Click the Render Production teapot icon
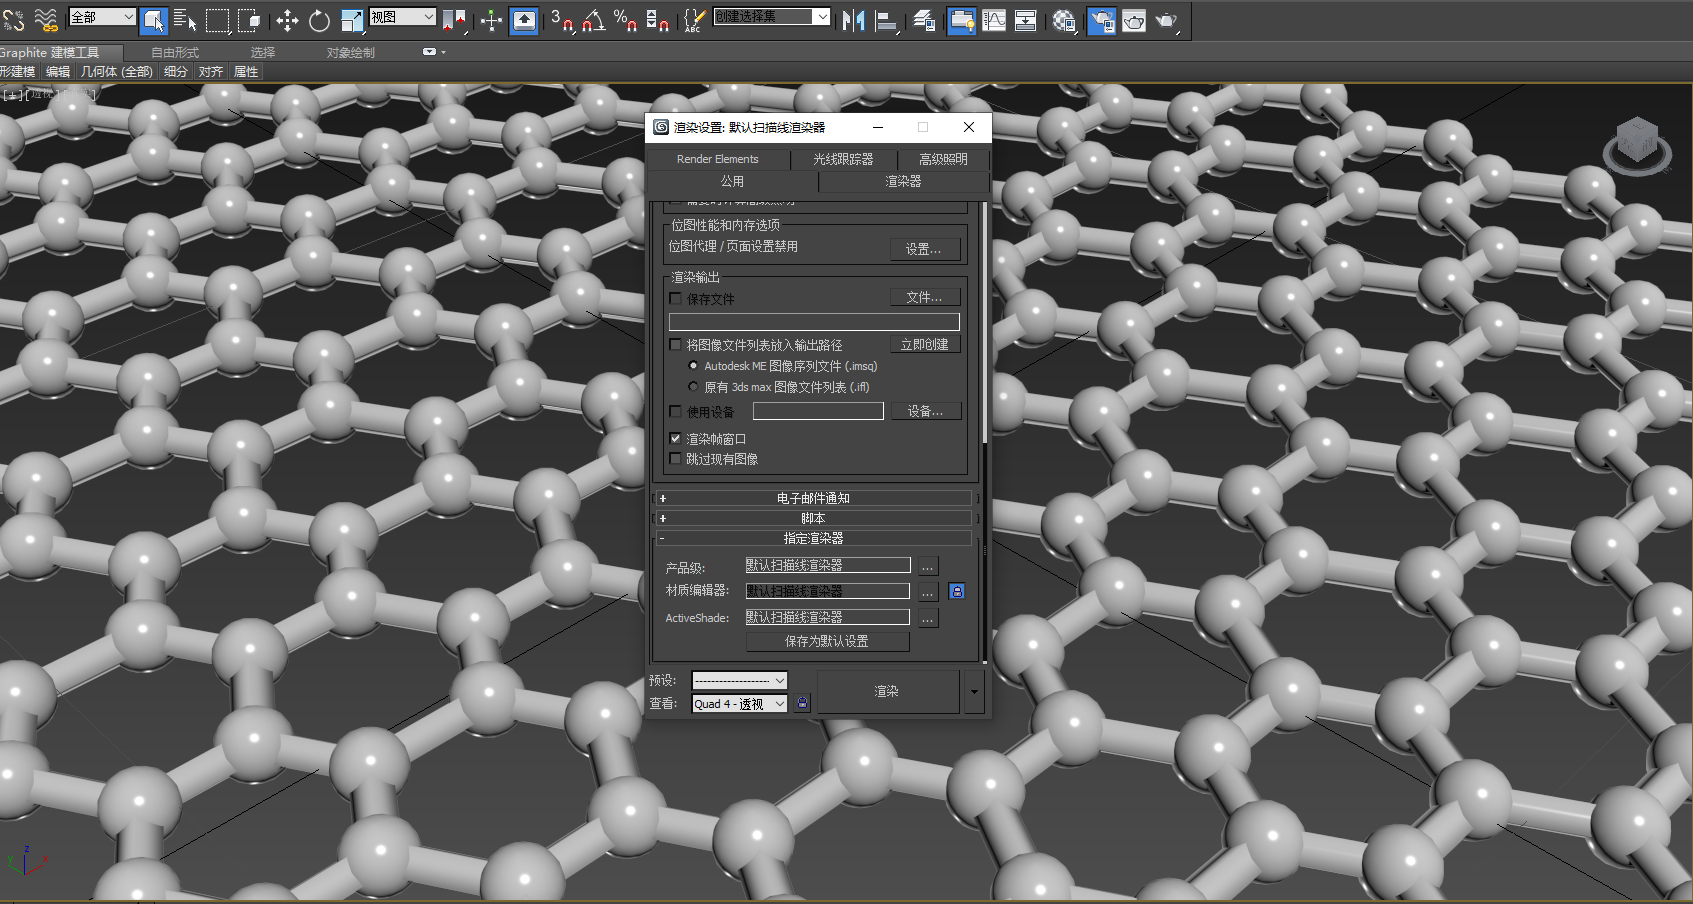Screen dimensions: 1693x904 [1167, 20]
